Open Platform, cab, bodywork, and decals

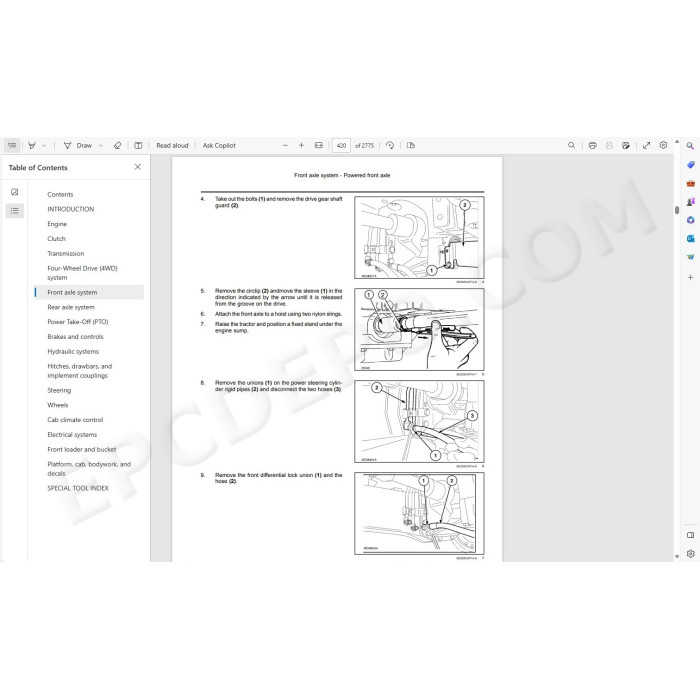[x=89, y=469]
